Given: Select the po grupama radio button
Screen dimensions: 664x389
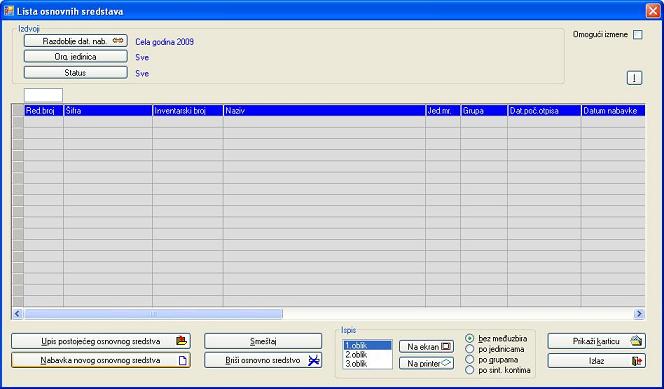Looking at the screenshot, I should 470,359.
